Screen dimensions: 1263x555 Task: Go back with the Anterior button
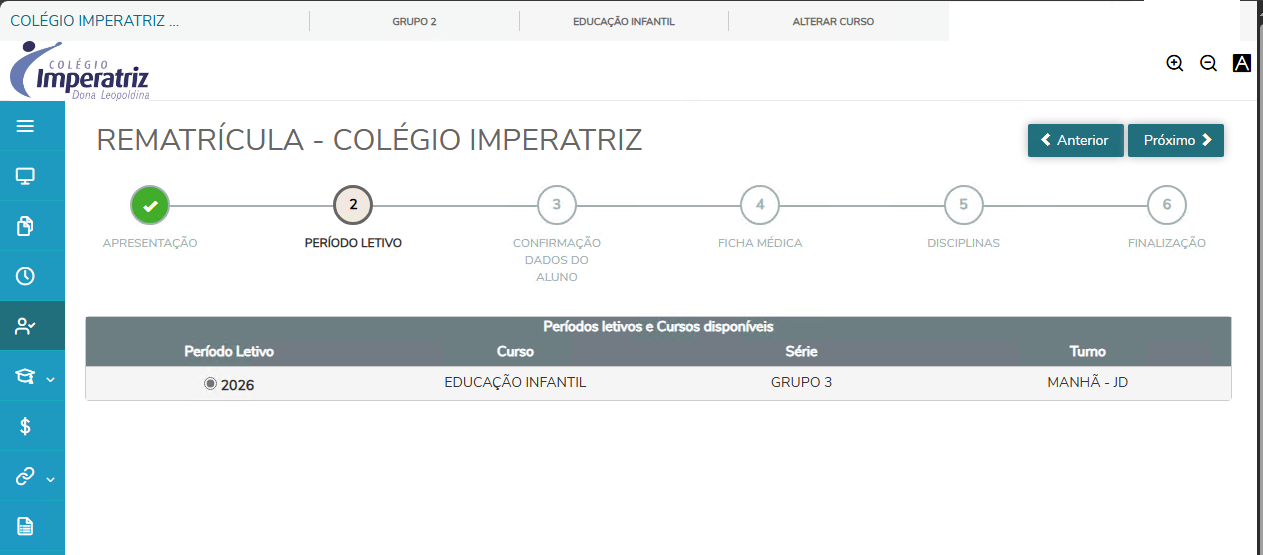(1076, 140)
